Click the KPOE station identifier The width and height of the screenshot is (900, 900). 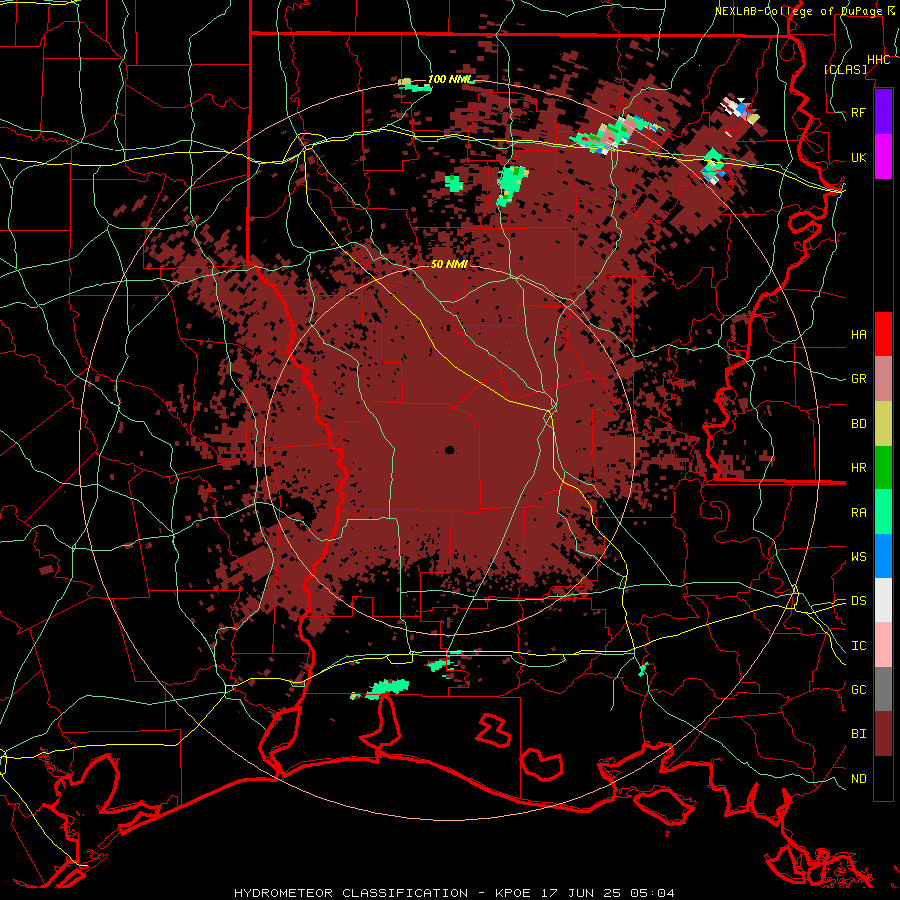pyautogui.click(x=512, y=893)
